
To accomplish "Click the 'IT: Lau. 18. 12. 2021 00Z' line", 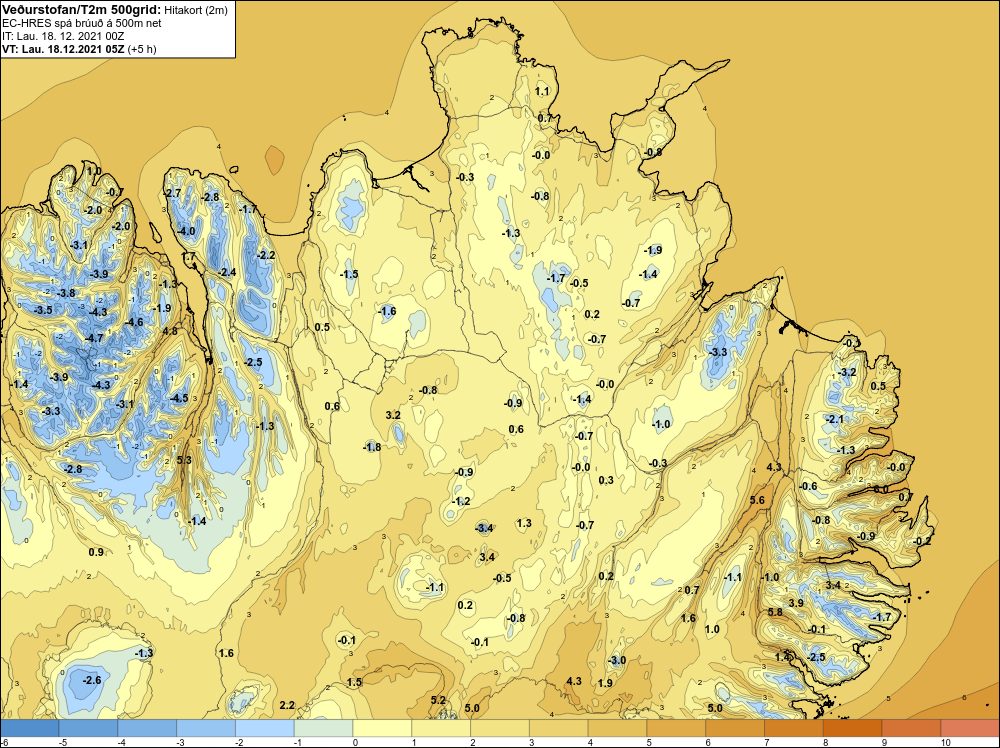I will 63,36.
